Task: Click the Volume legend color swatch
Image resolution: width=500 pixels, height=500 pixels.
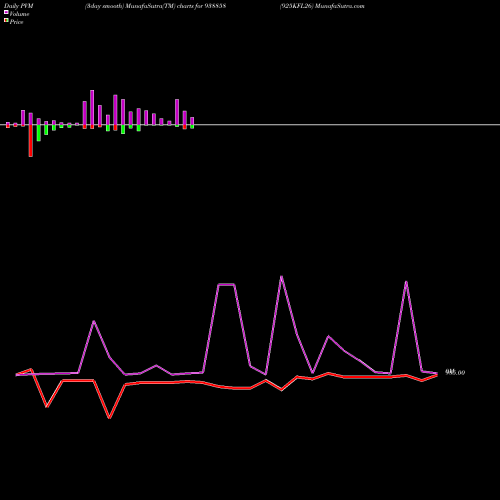Action: point(6,12)
